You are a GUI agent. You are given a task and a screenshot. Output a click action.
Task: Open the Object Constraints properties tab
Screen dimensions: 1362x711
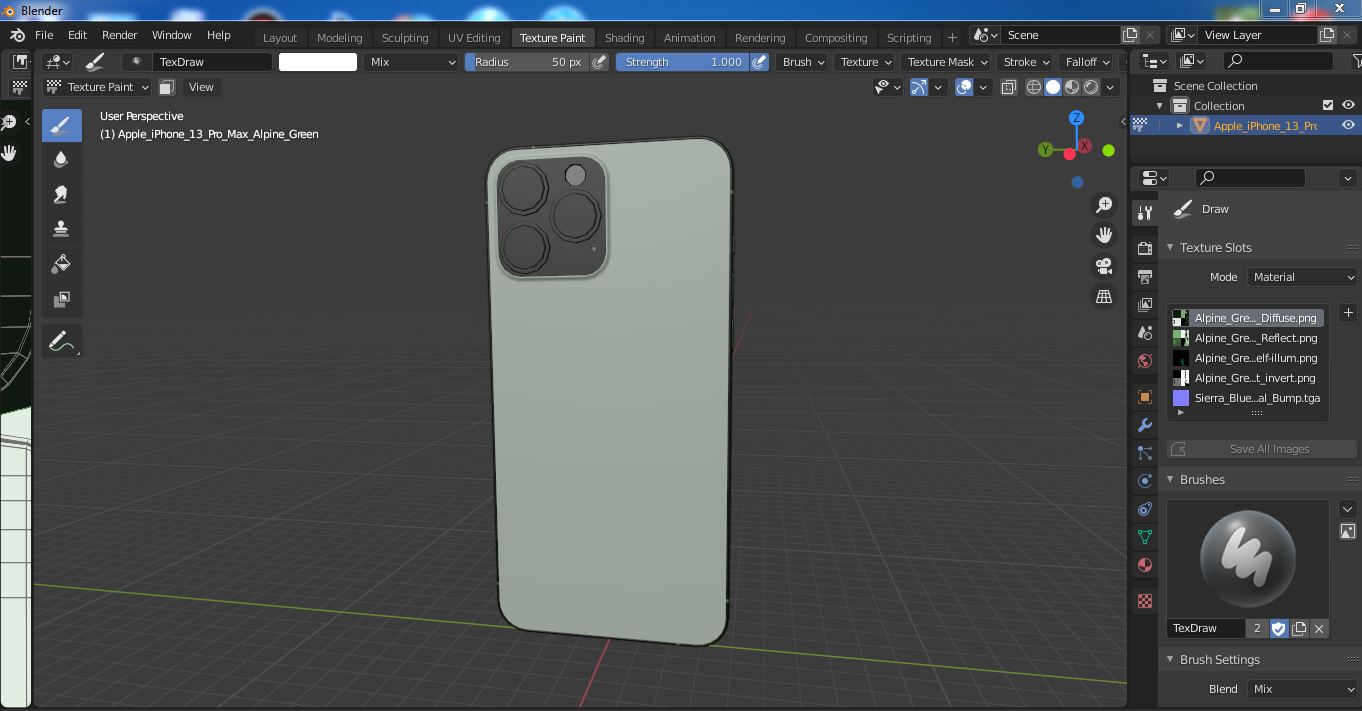[1145, 509]
